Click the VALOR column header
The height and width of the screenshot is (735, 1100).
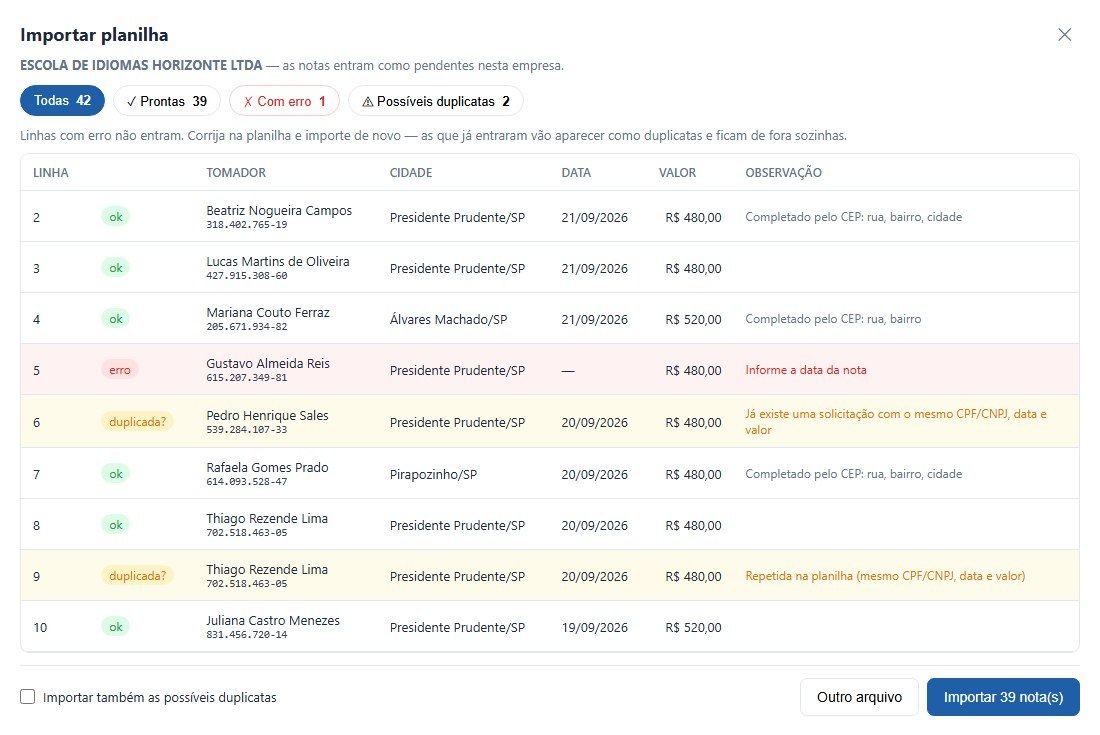point(677,173)
